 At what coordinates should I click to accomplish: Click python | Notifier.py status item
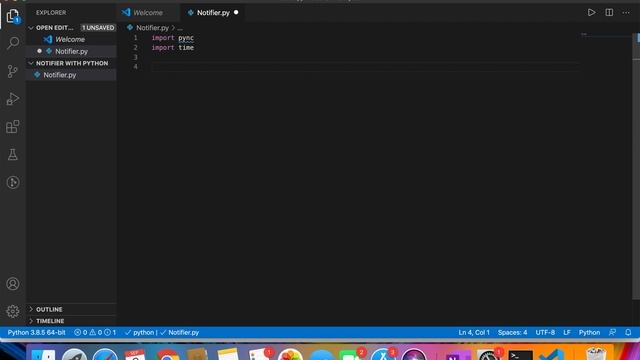tap(162, 332)
